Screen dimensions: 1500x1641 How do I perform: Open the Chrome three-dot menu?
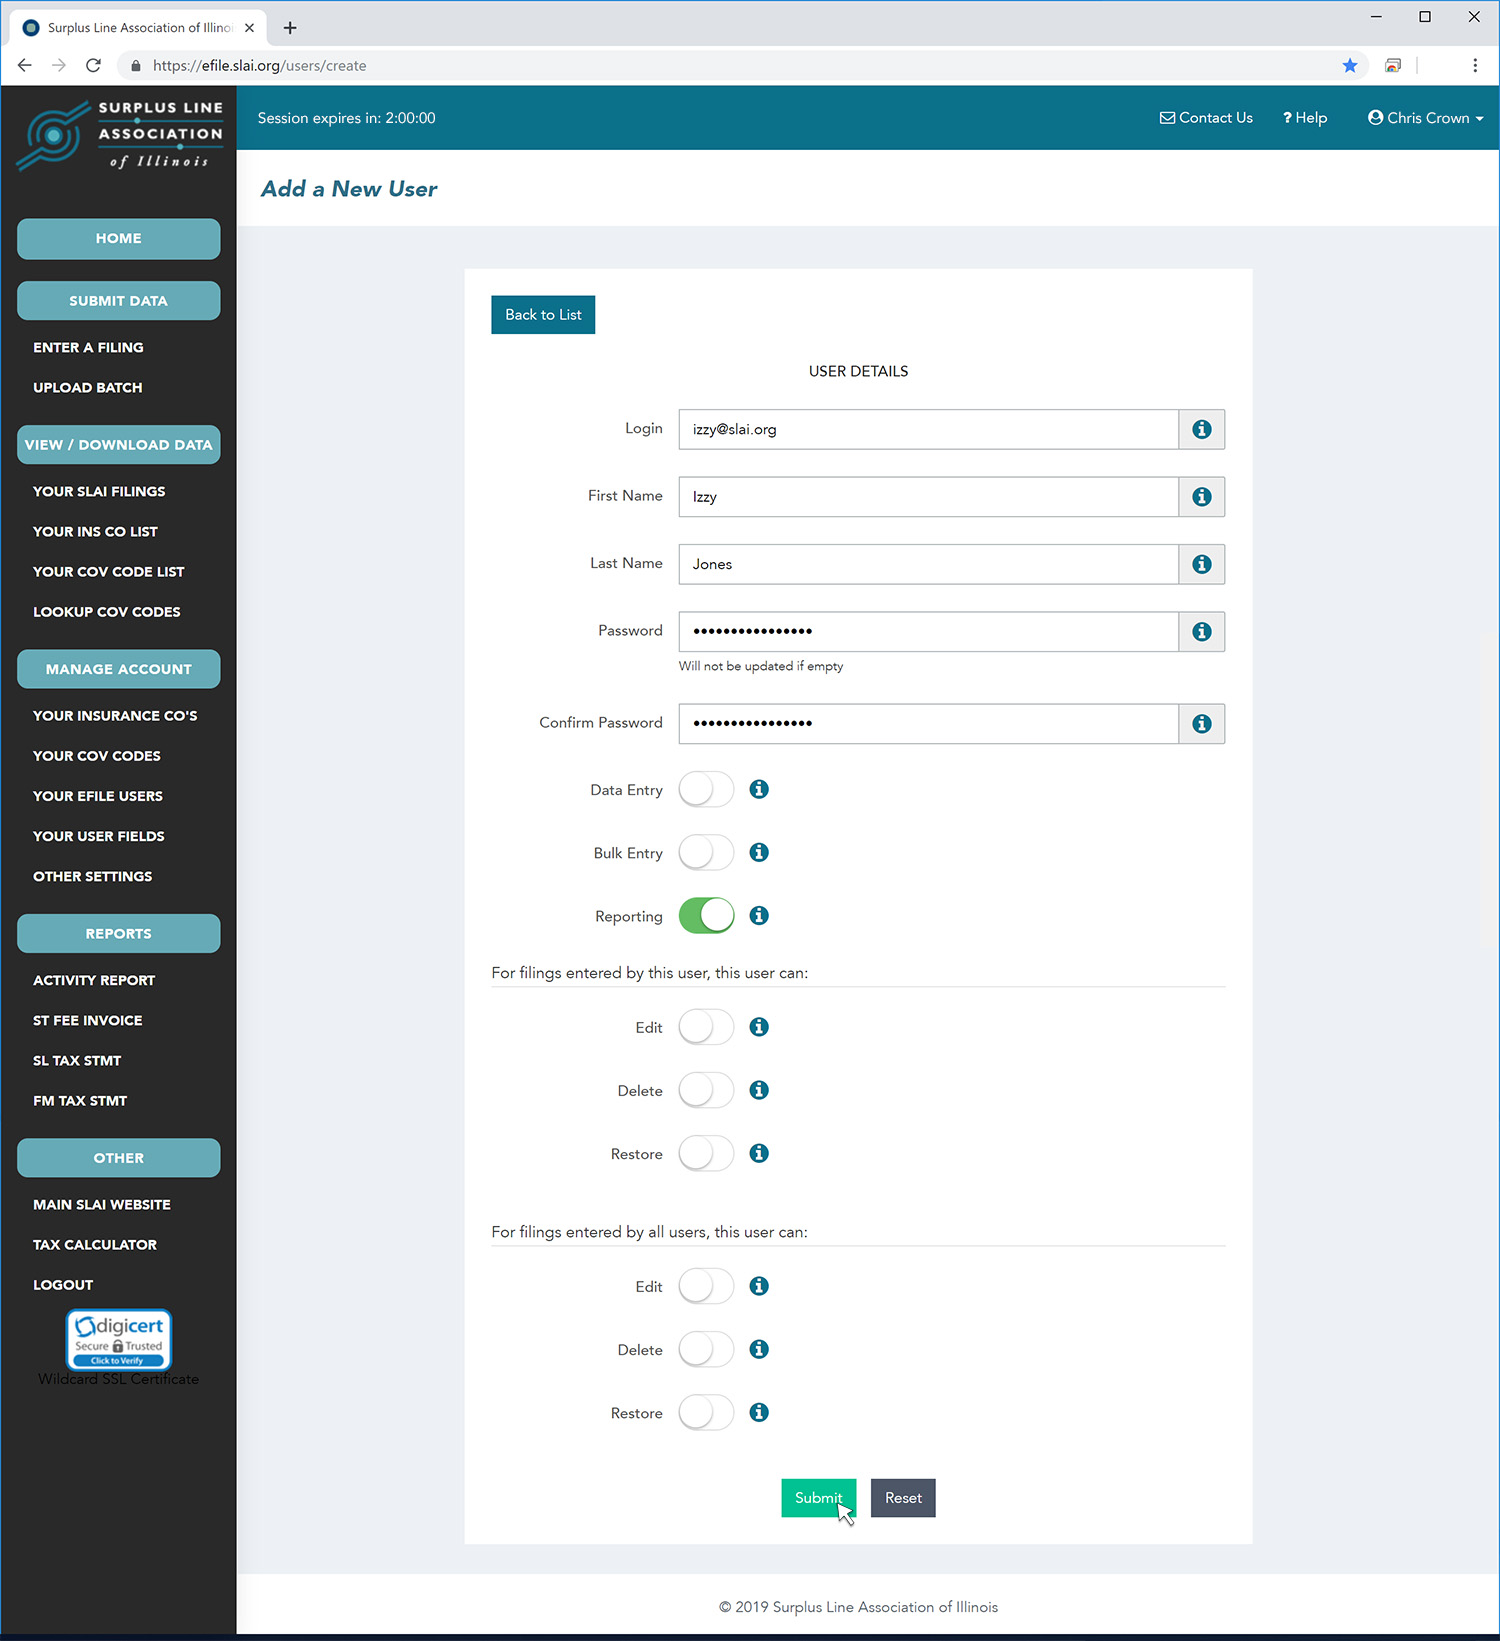coord(1475,66)
